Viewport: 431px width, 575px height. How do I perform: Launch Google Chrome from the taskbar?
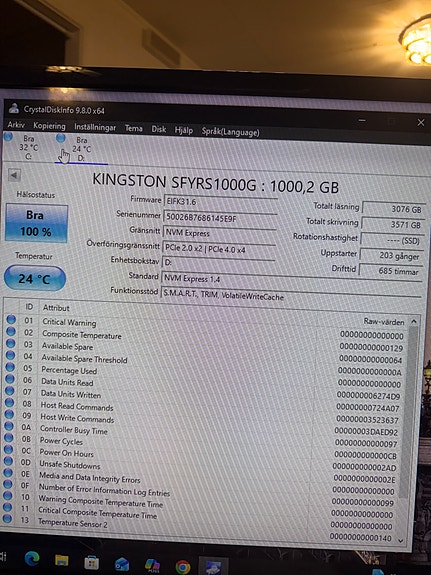[x=183, y=567]
